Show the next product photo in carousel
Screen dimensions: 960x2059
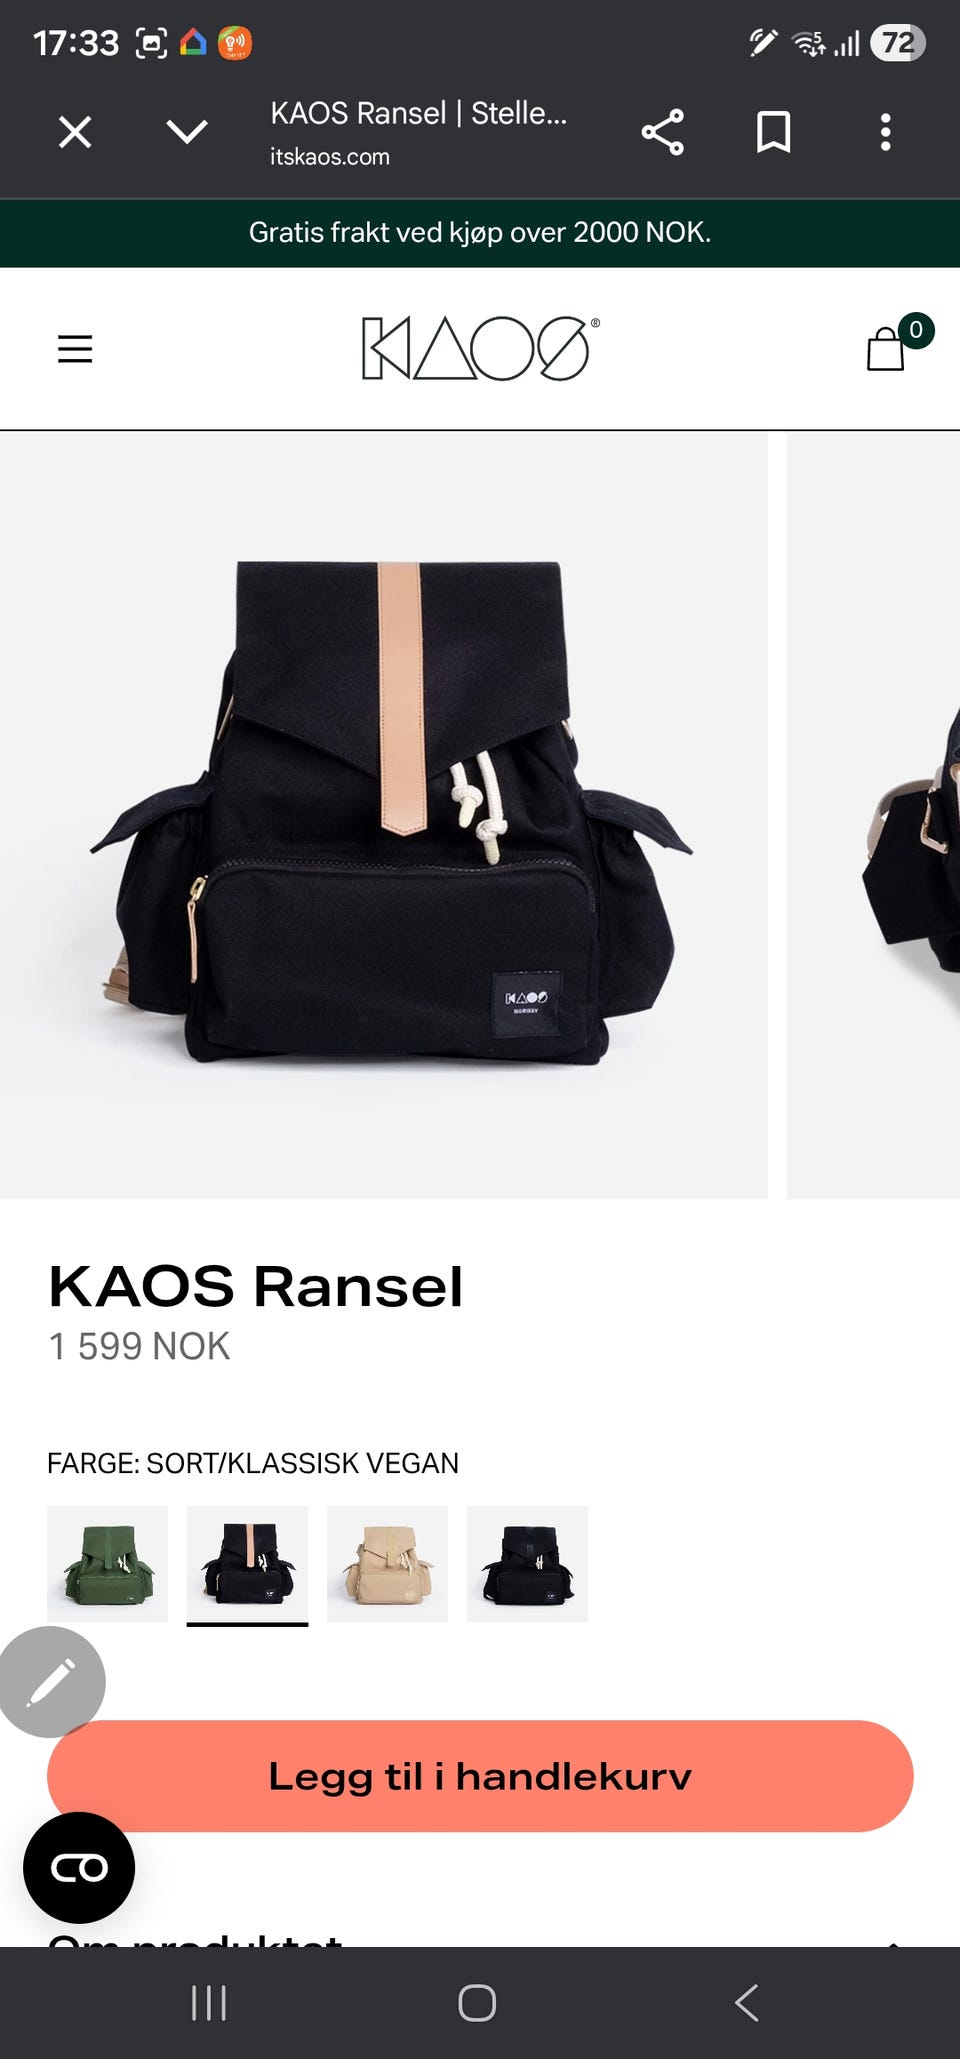coord(873,815)
